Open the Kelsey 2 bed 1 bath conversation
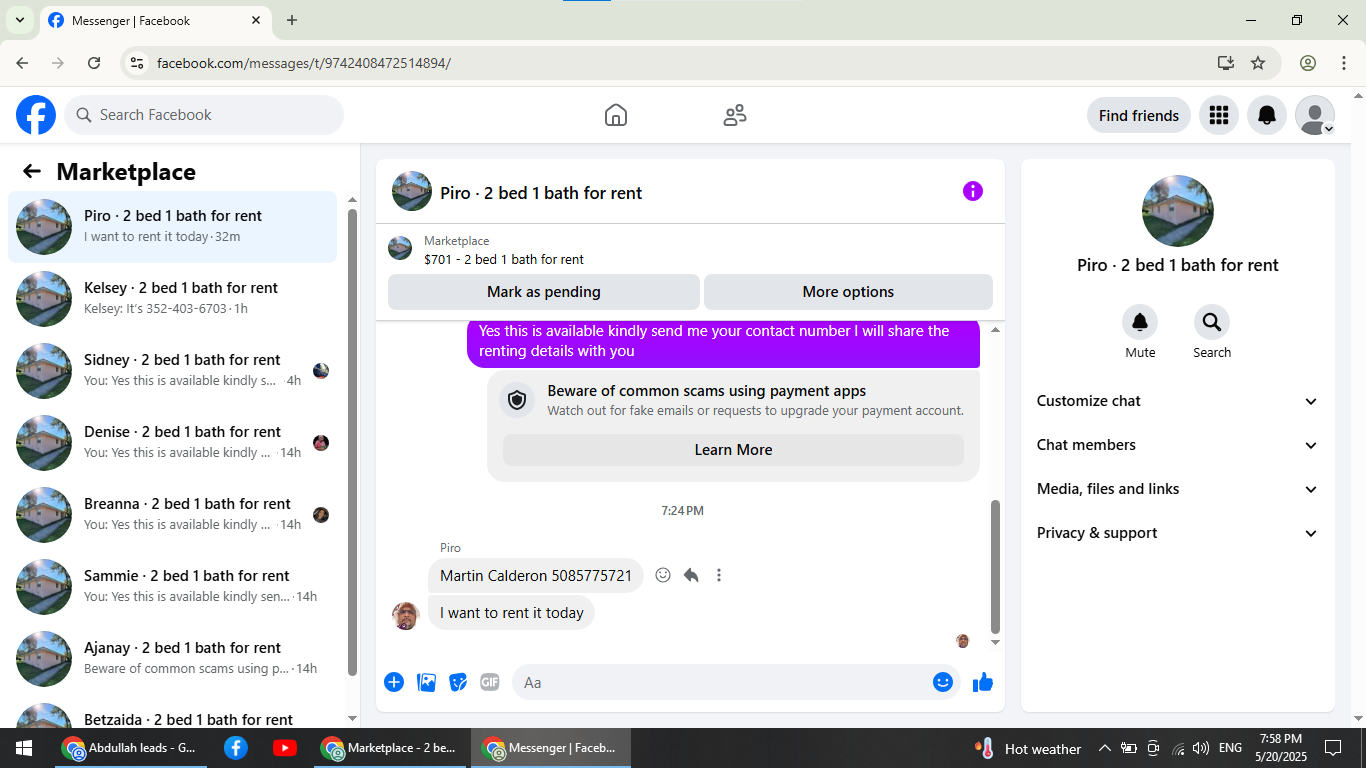 (173, 299)
